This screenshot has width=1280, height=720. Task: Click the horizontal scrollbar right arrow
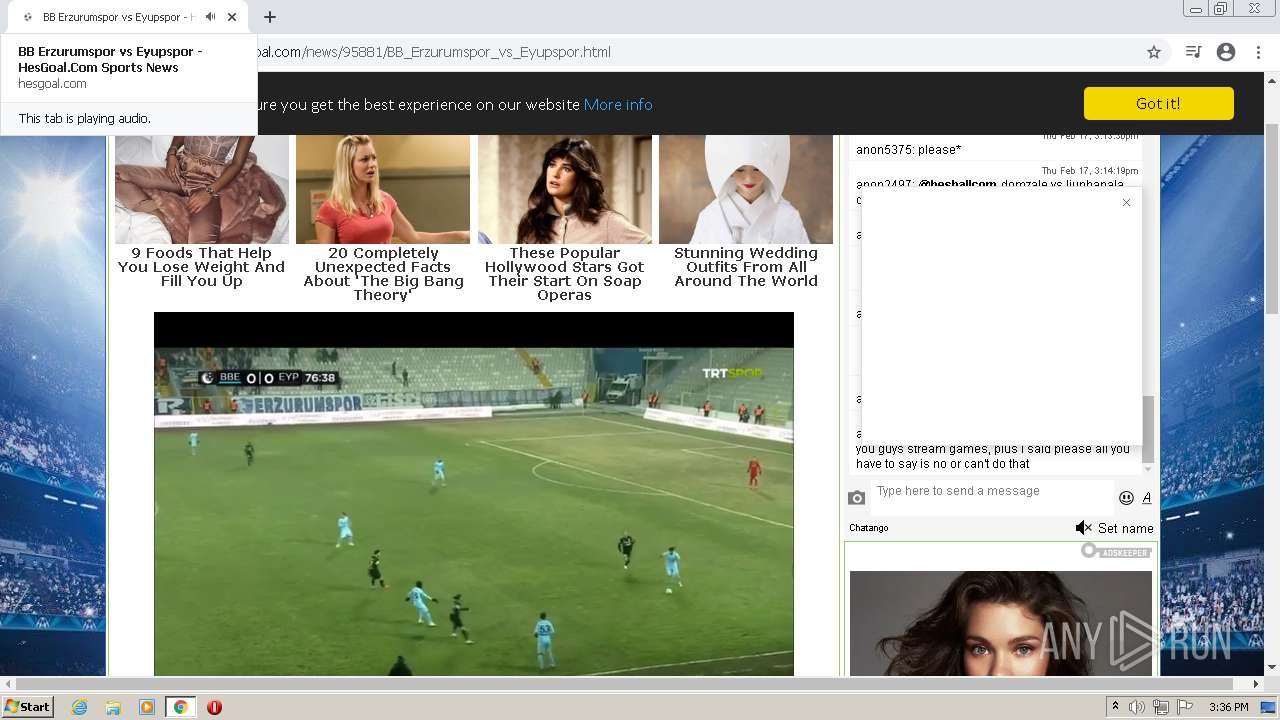tap(1256, 684)
